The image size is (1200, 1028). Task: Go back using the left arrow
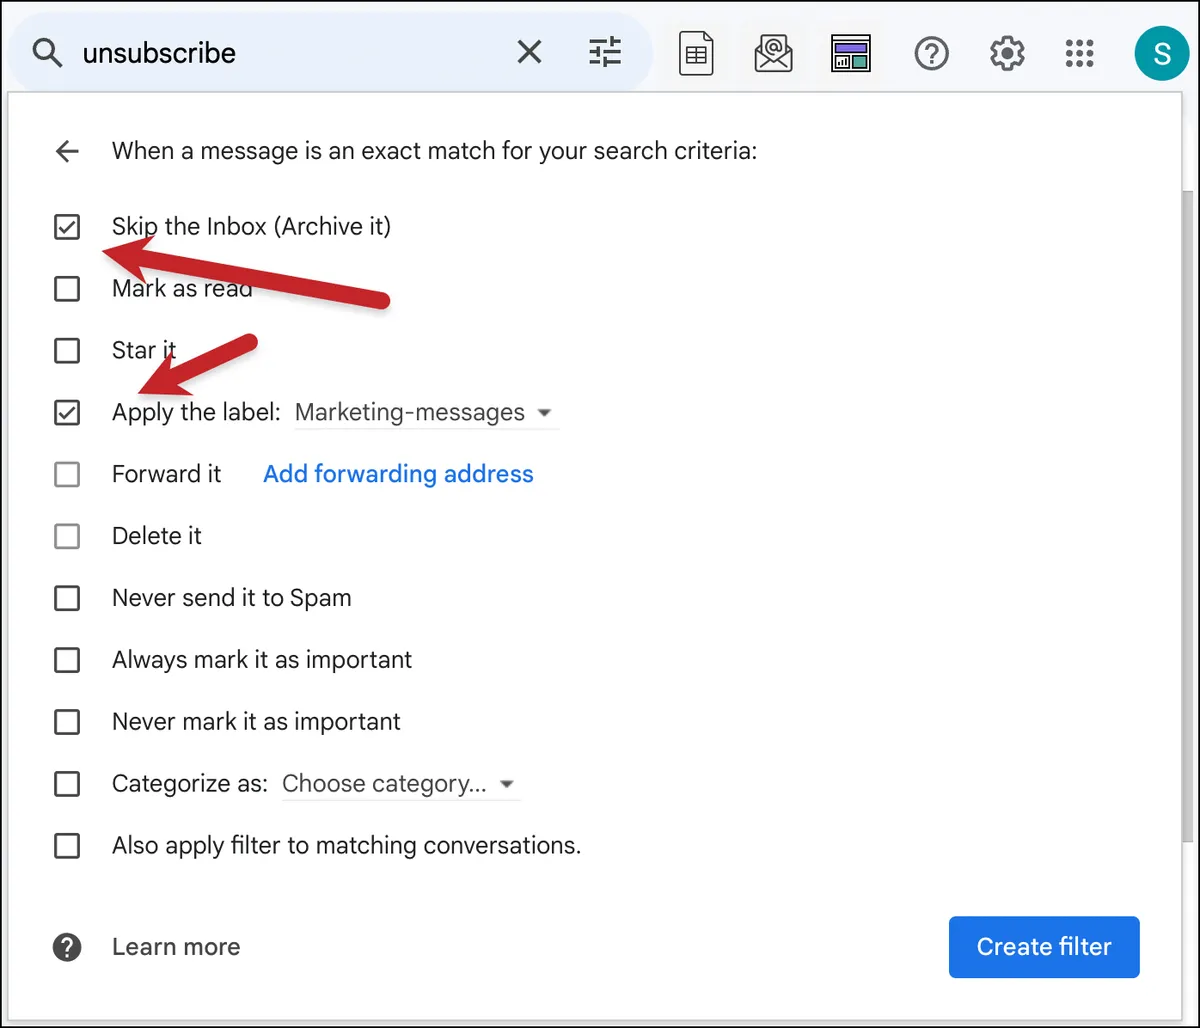point(67,151)
